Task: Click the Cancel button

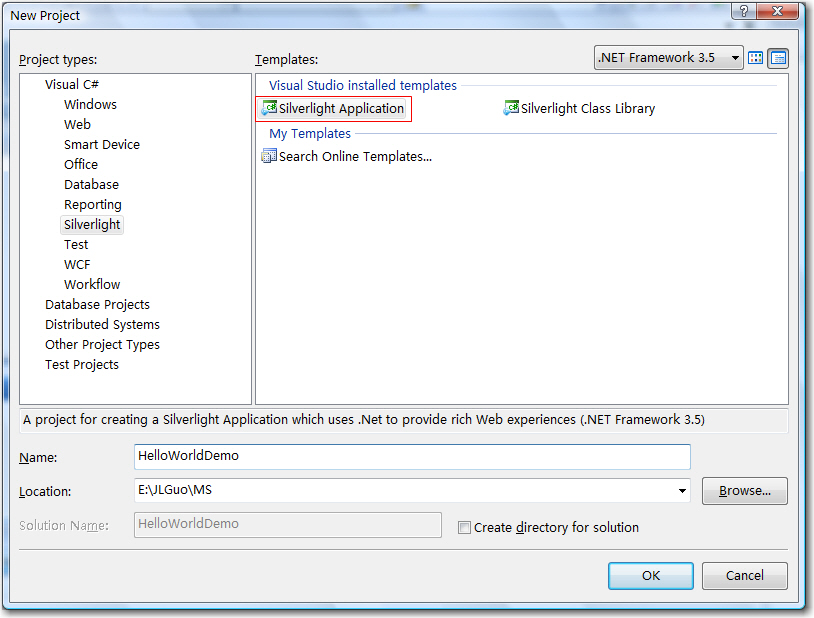Action: [744, 575]
